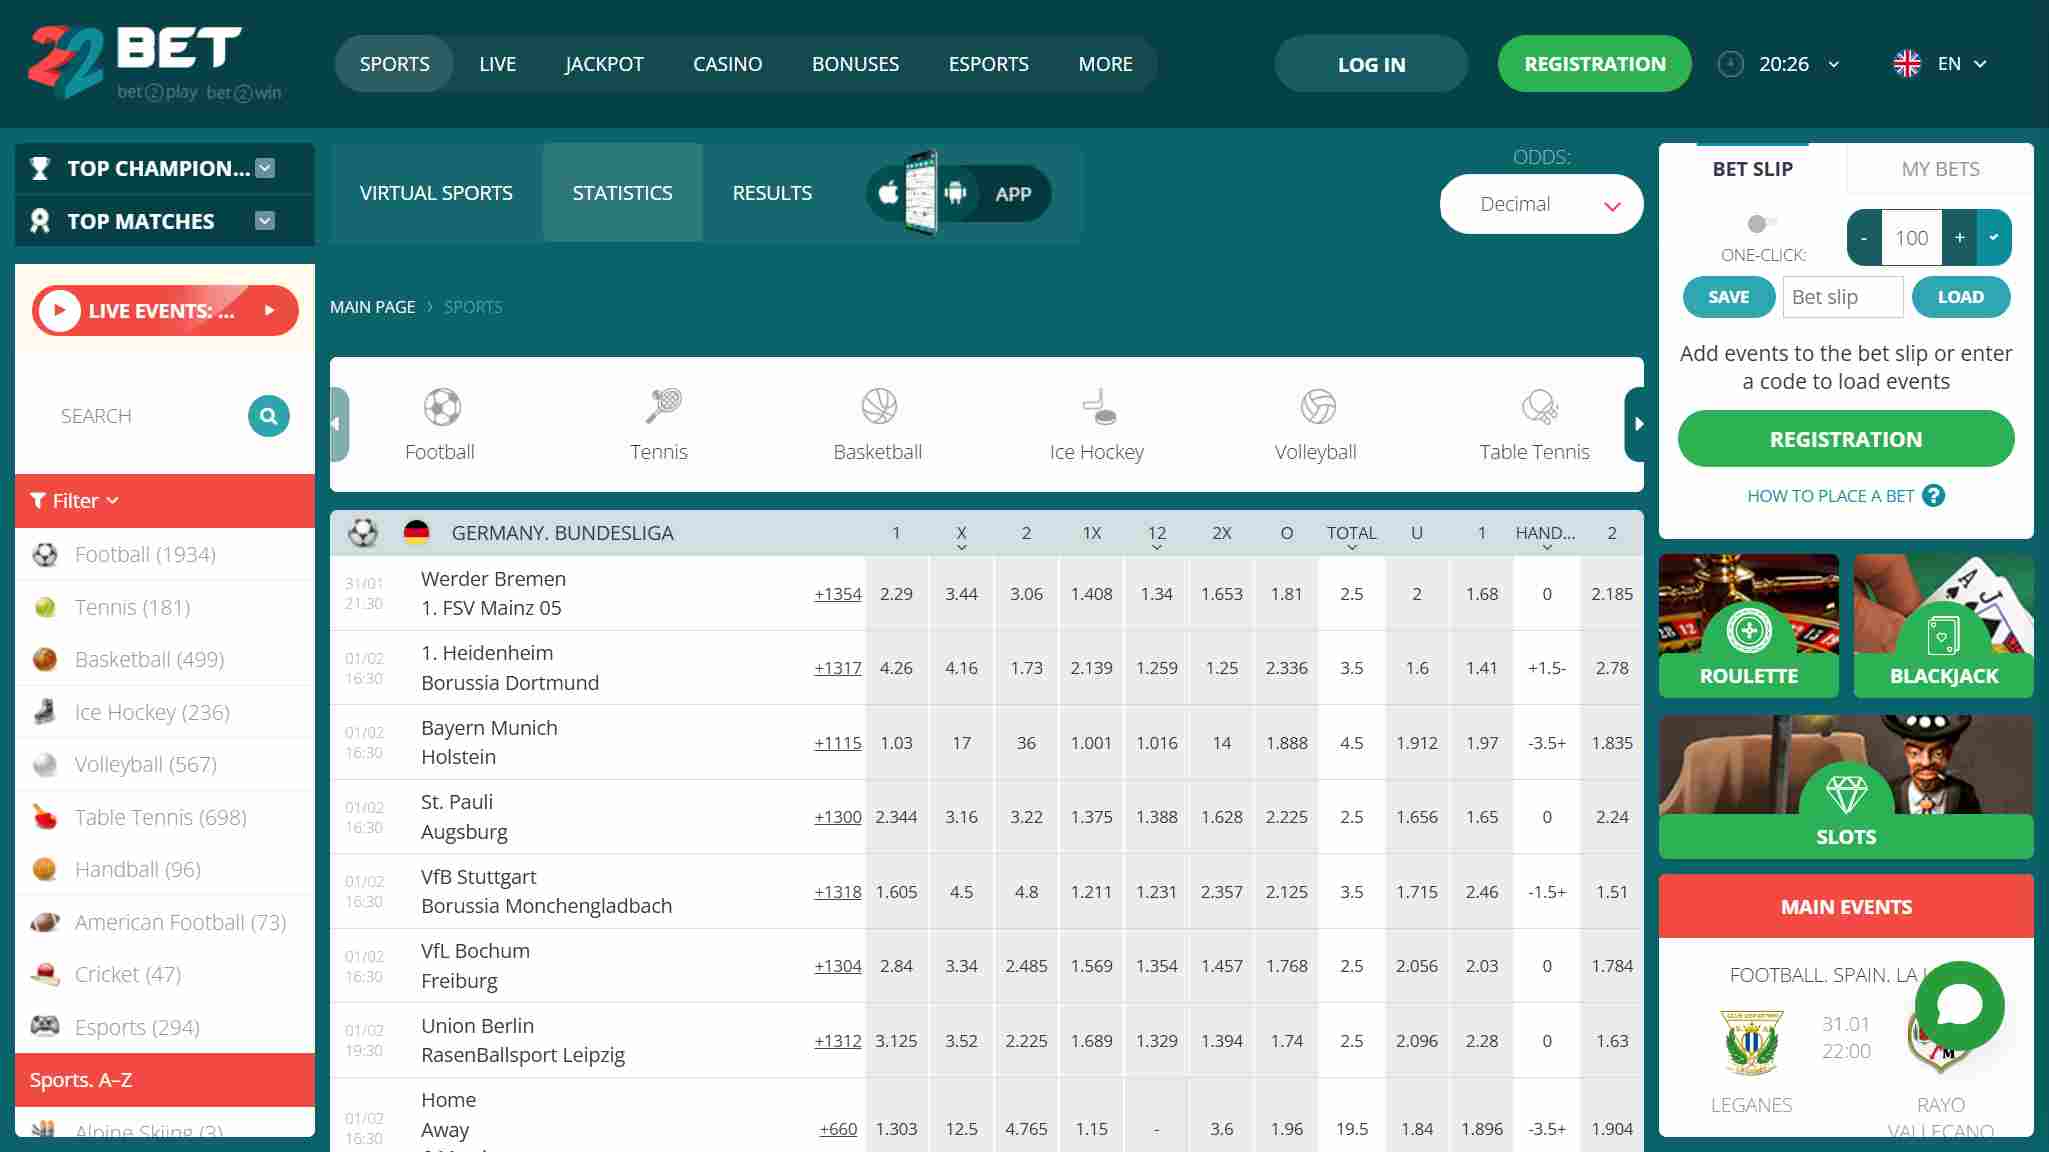Open the Sports menu item

click(395, 64)
